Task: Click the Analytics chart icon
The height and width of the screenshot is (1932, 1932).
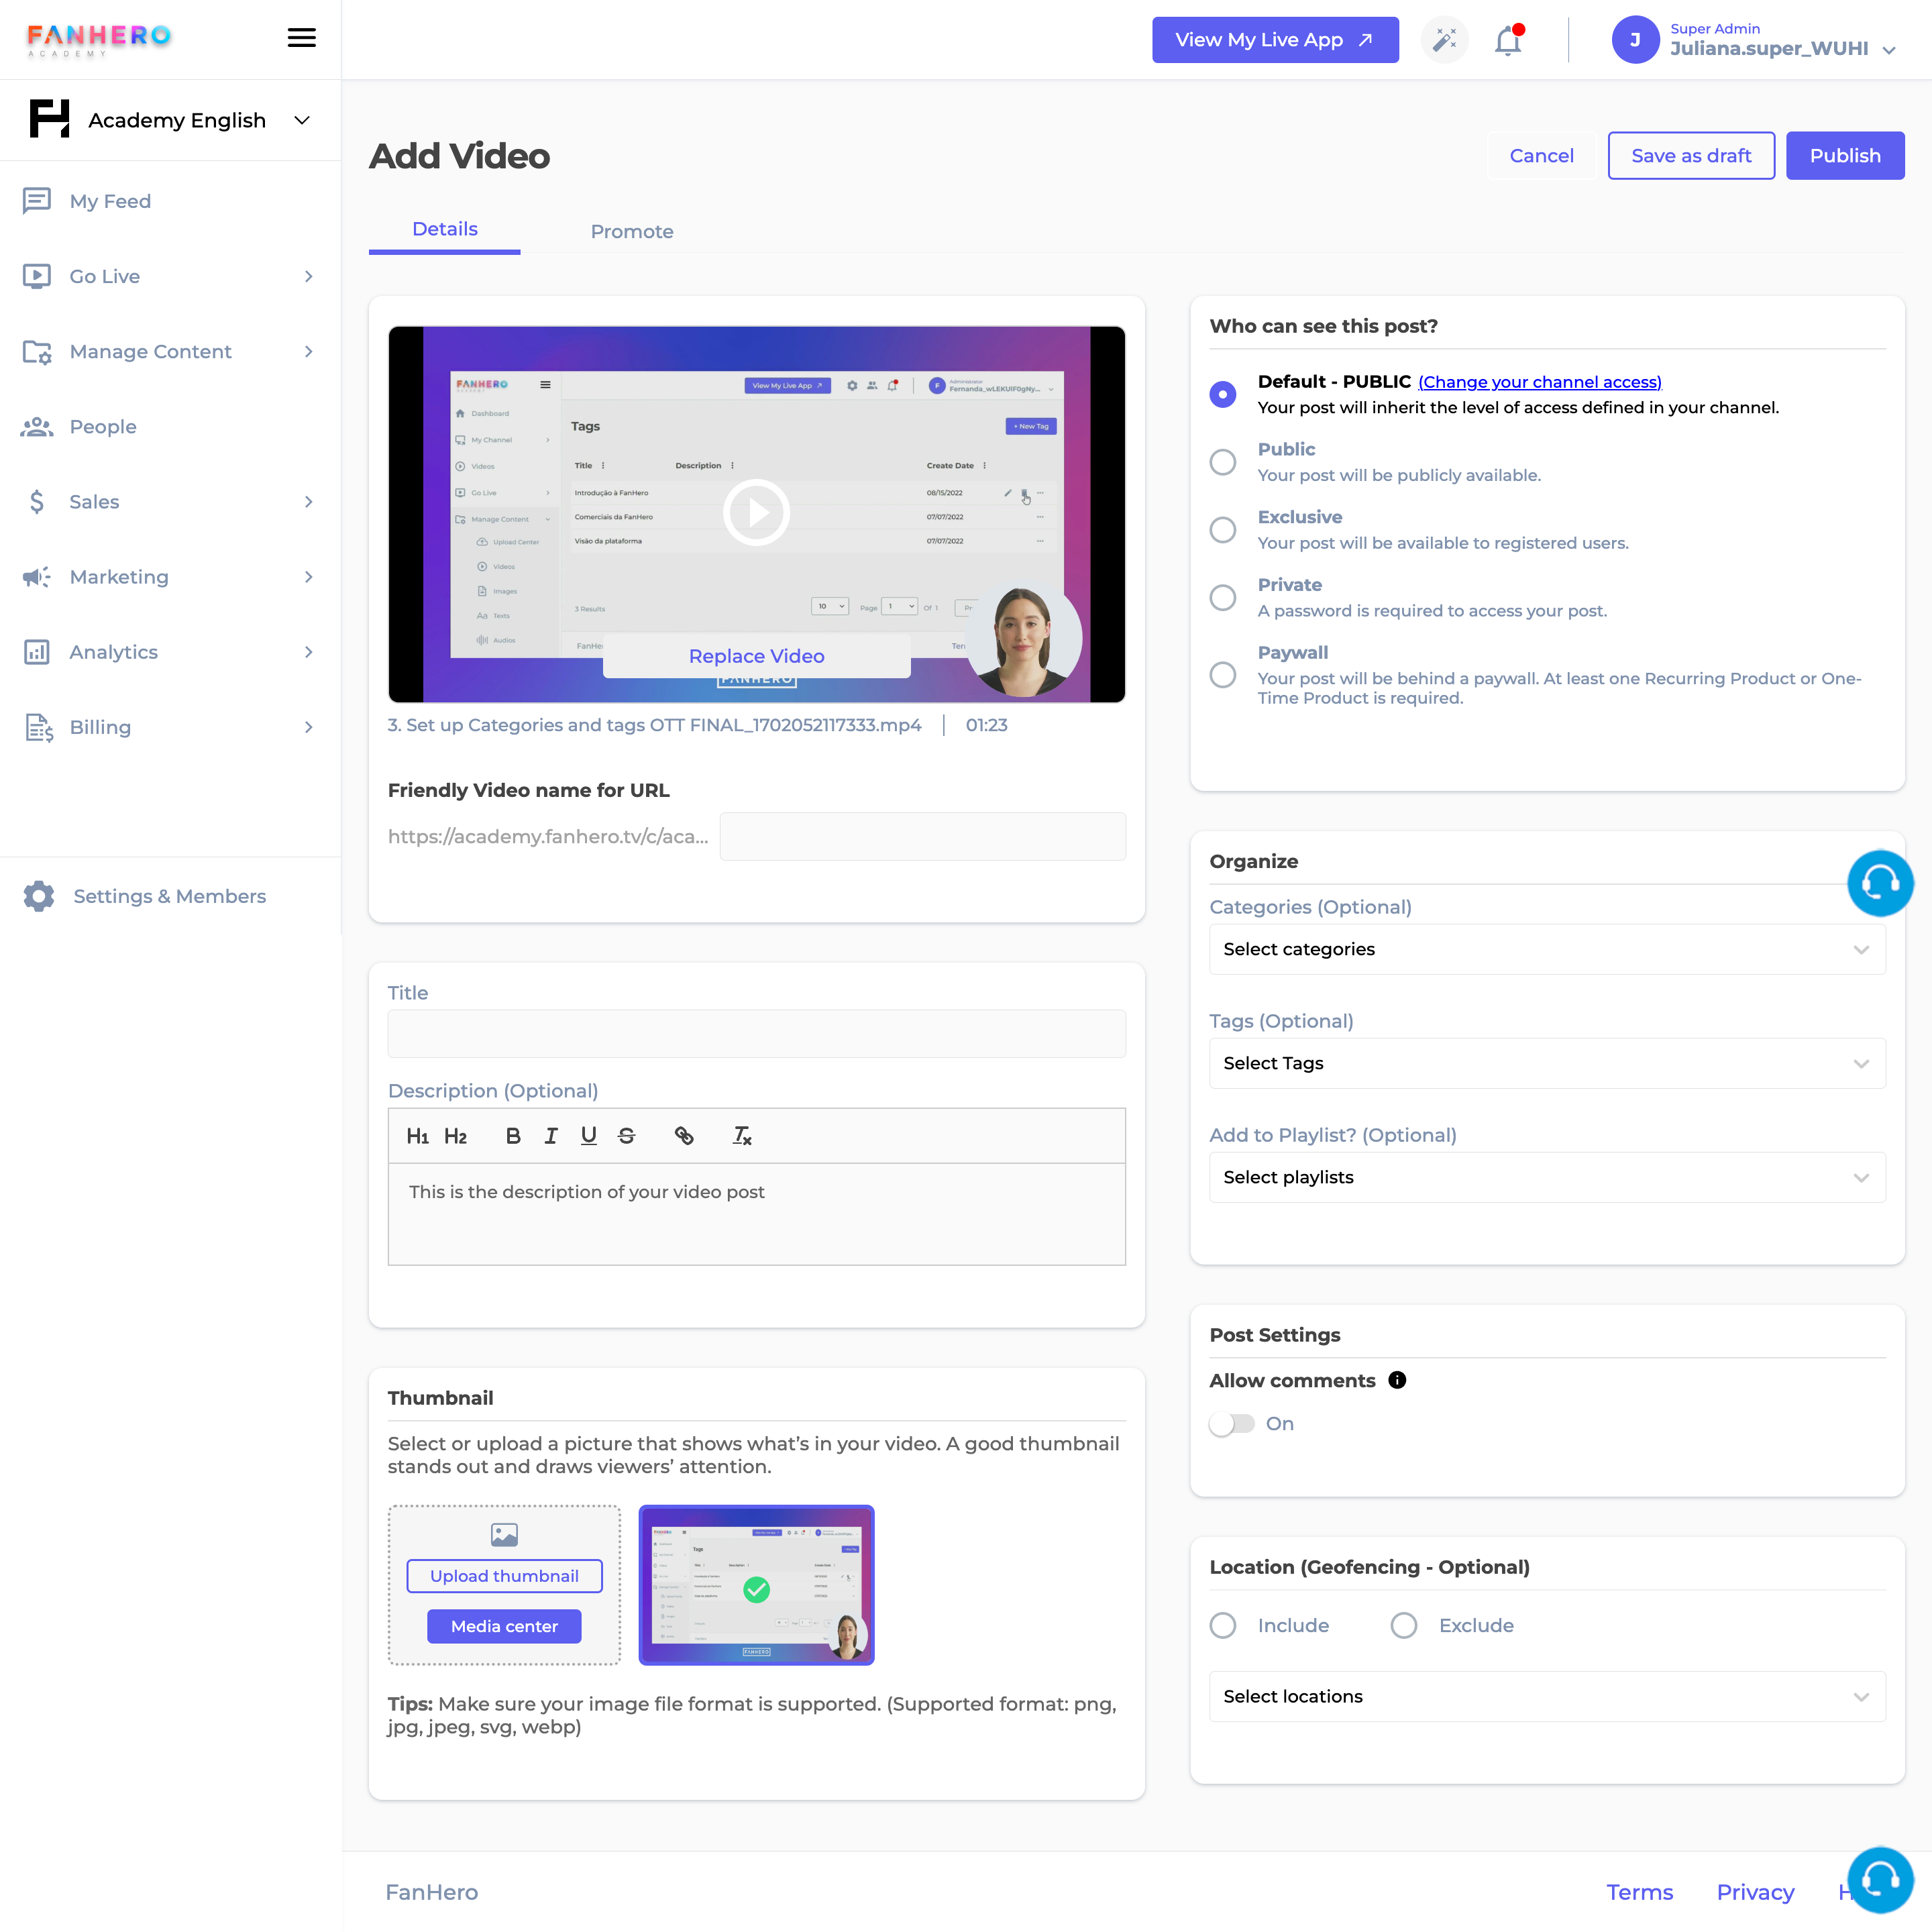Action: (x=37, y=652)
